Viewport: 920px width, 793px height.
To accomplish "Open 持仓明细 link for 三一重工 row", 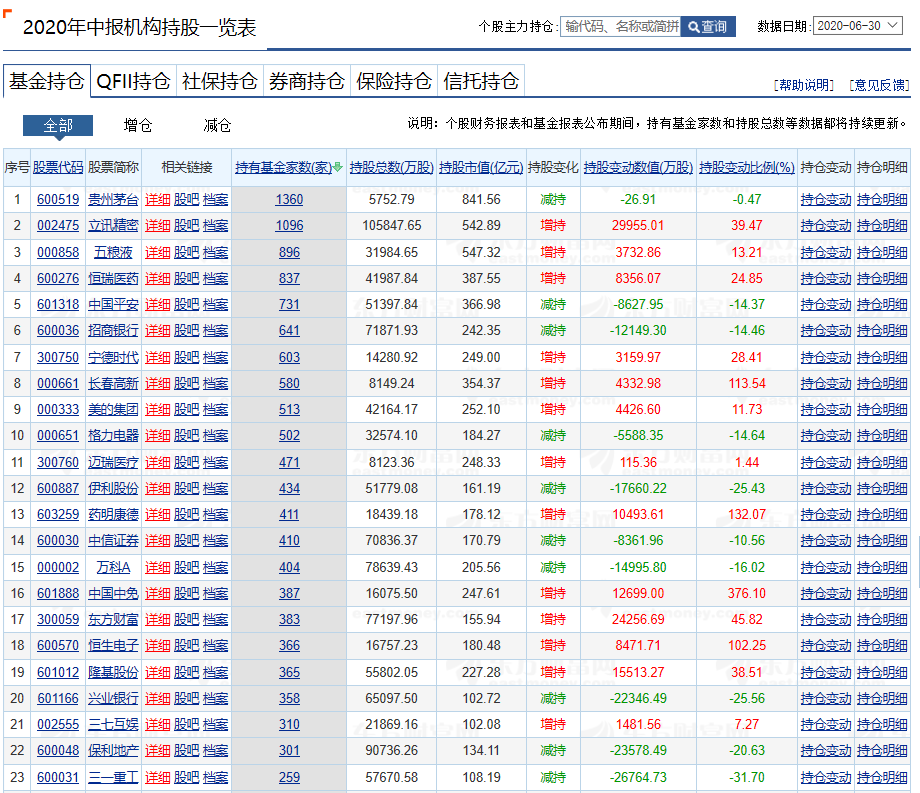I will [882, 778].
